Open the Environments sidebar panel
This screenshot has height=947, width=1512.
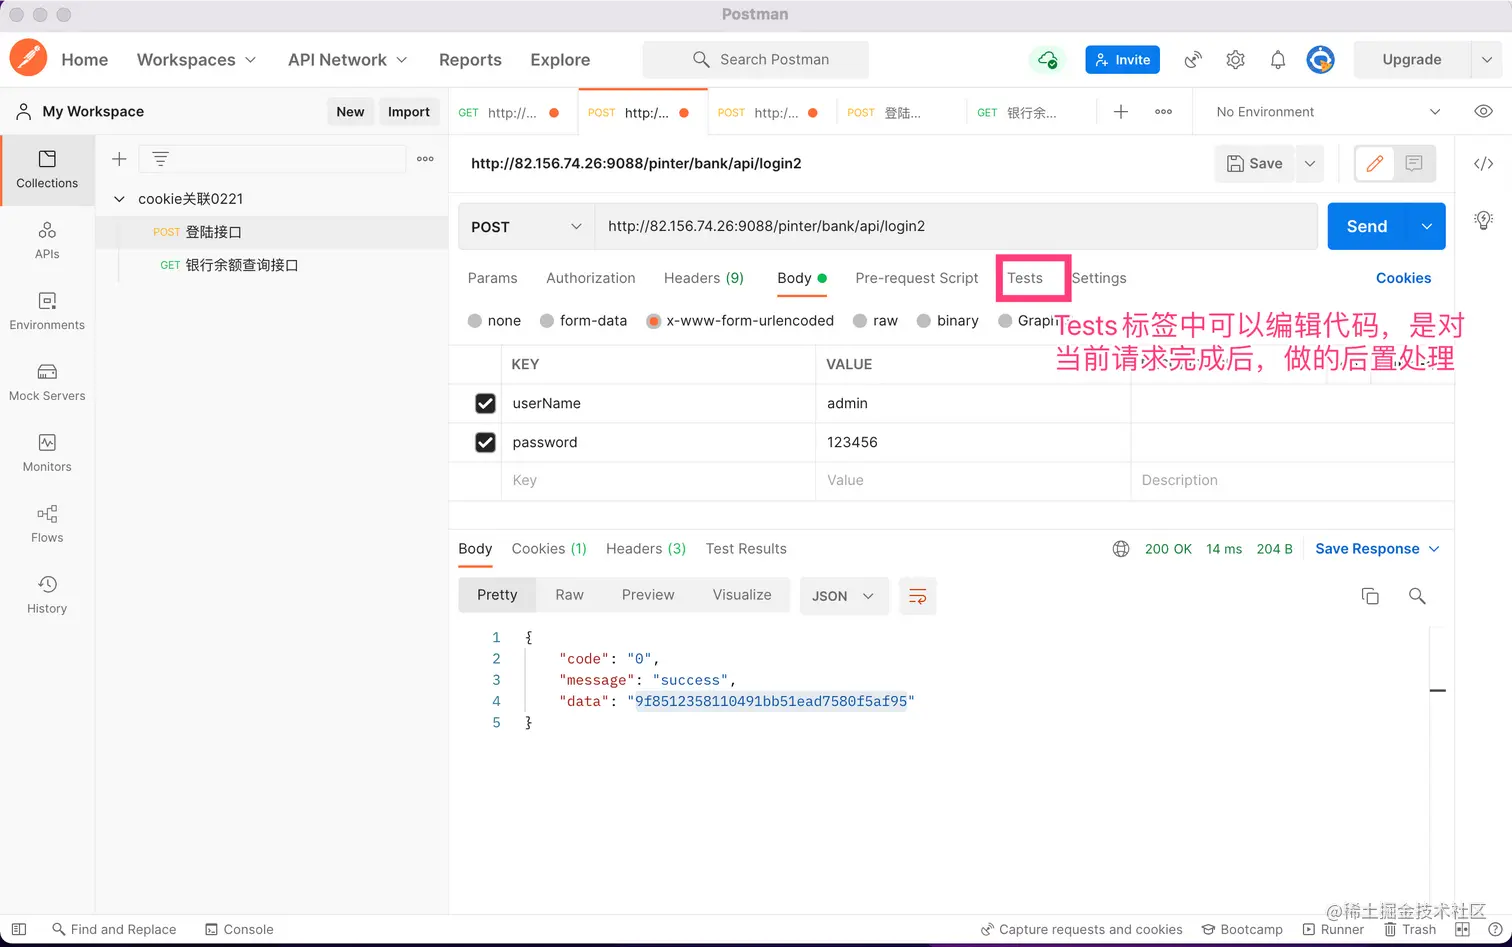[47, 311]
